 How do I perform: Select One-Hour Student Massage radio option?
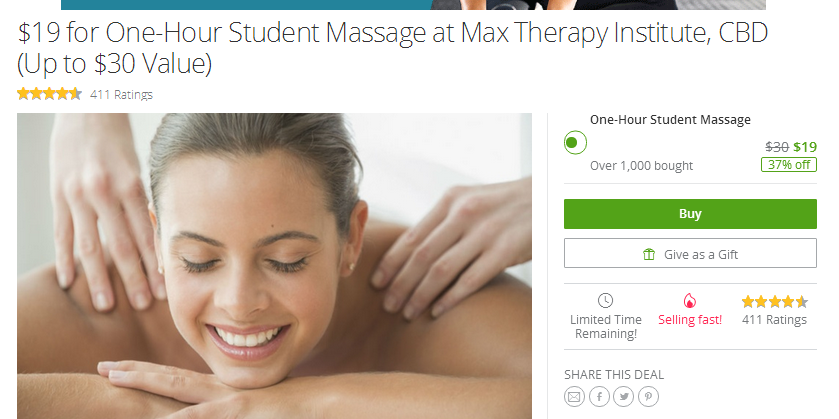(575, 143)
